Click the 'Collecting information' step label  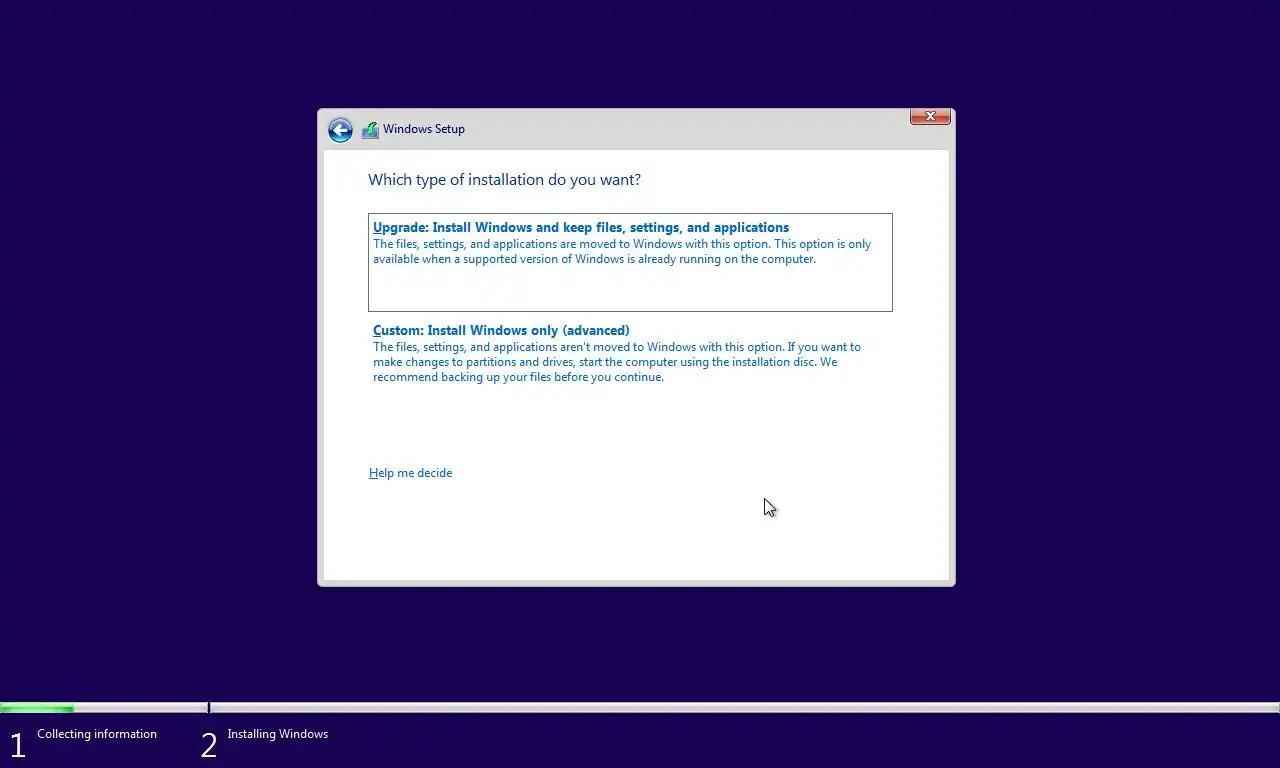pos(97,734)
